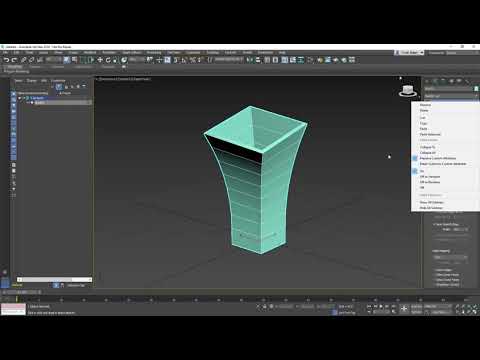Open Select by Name dialog icon

point(74,60)
